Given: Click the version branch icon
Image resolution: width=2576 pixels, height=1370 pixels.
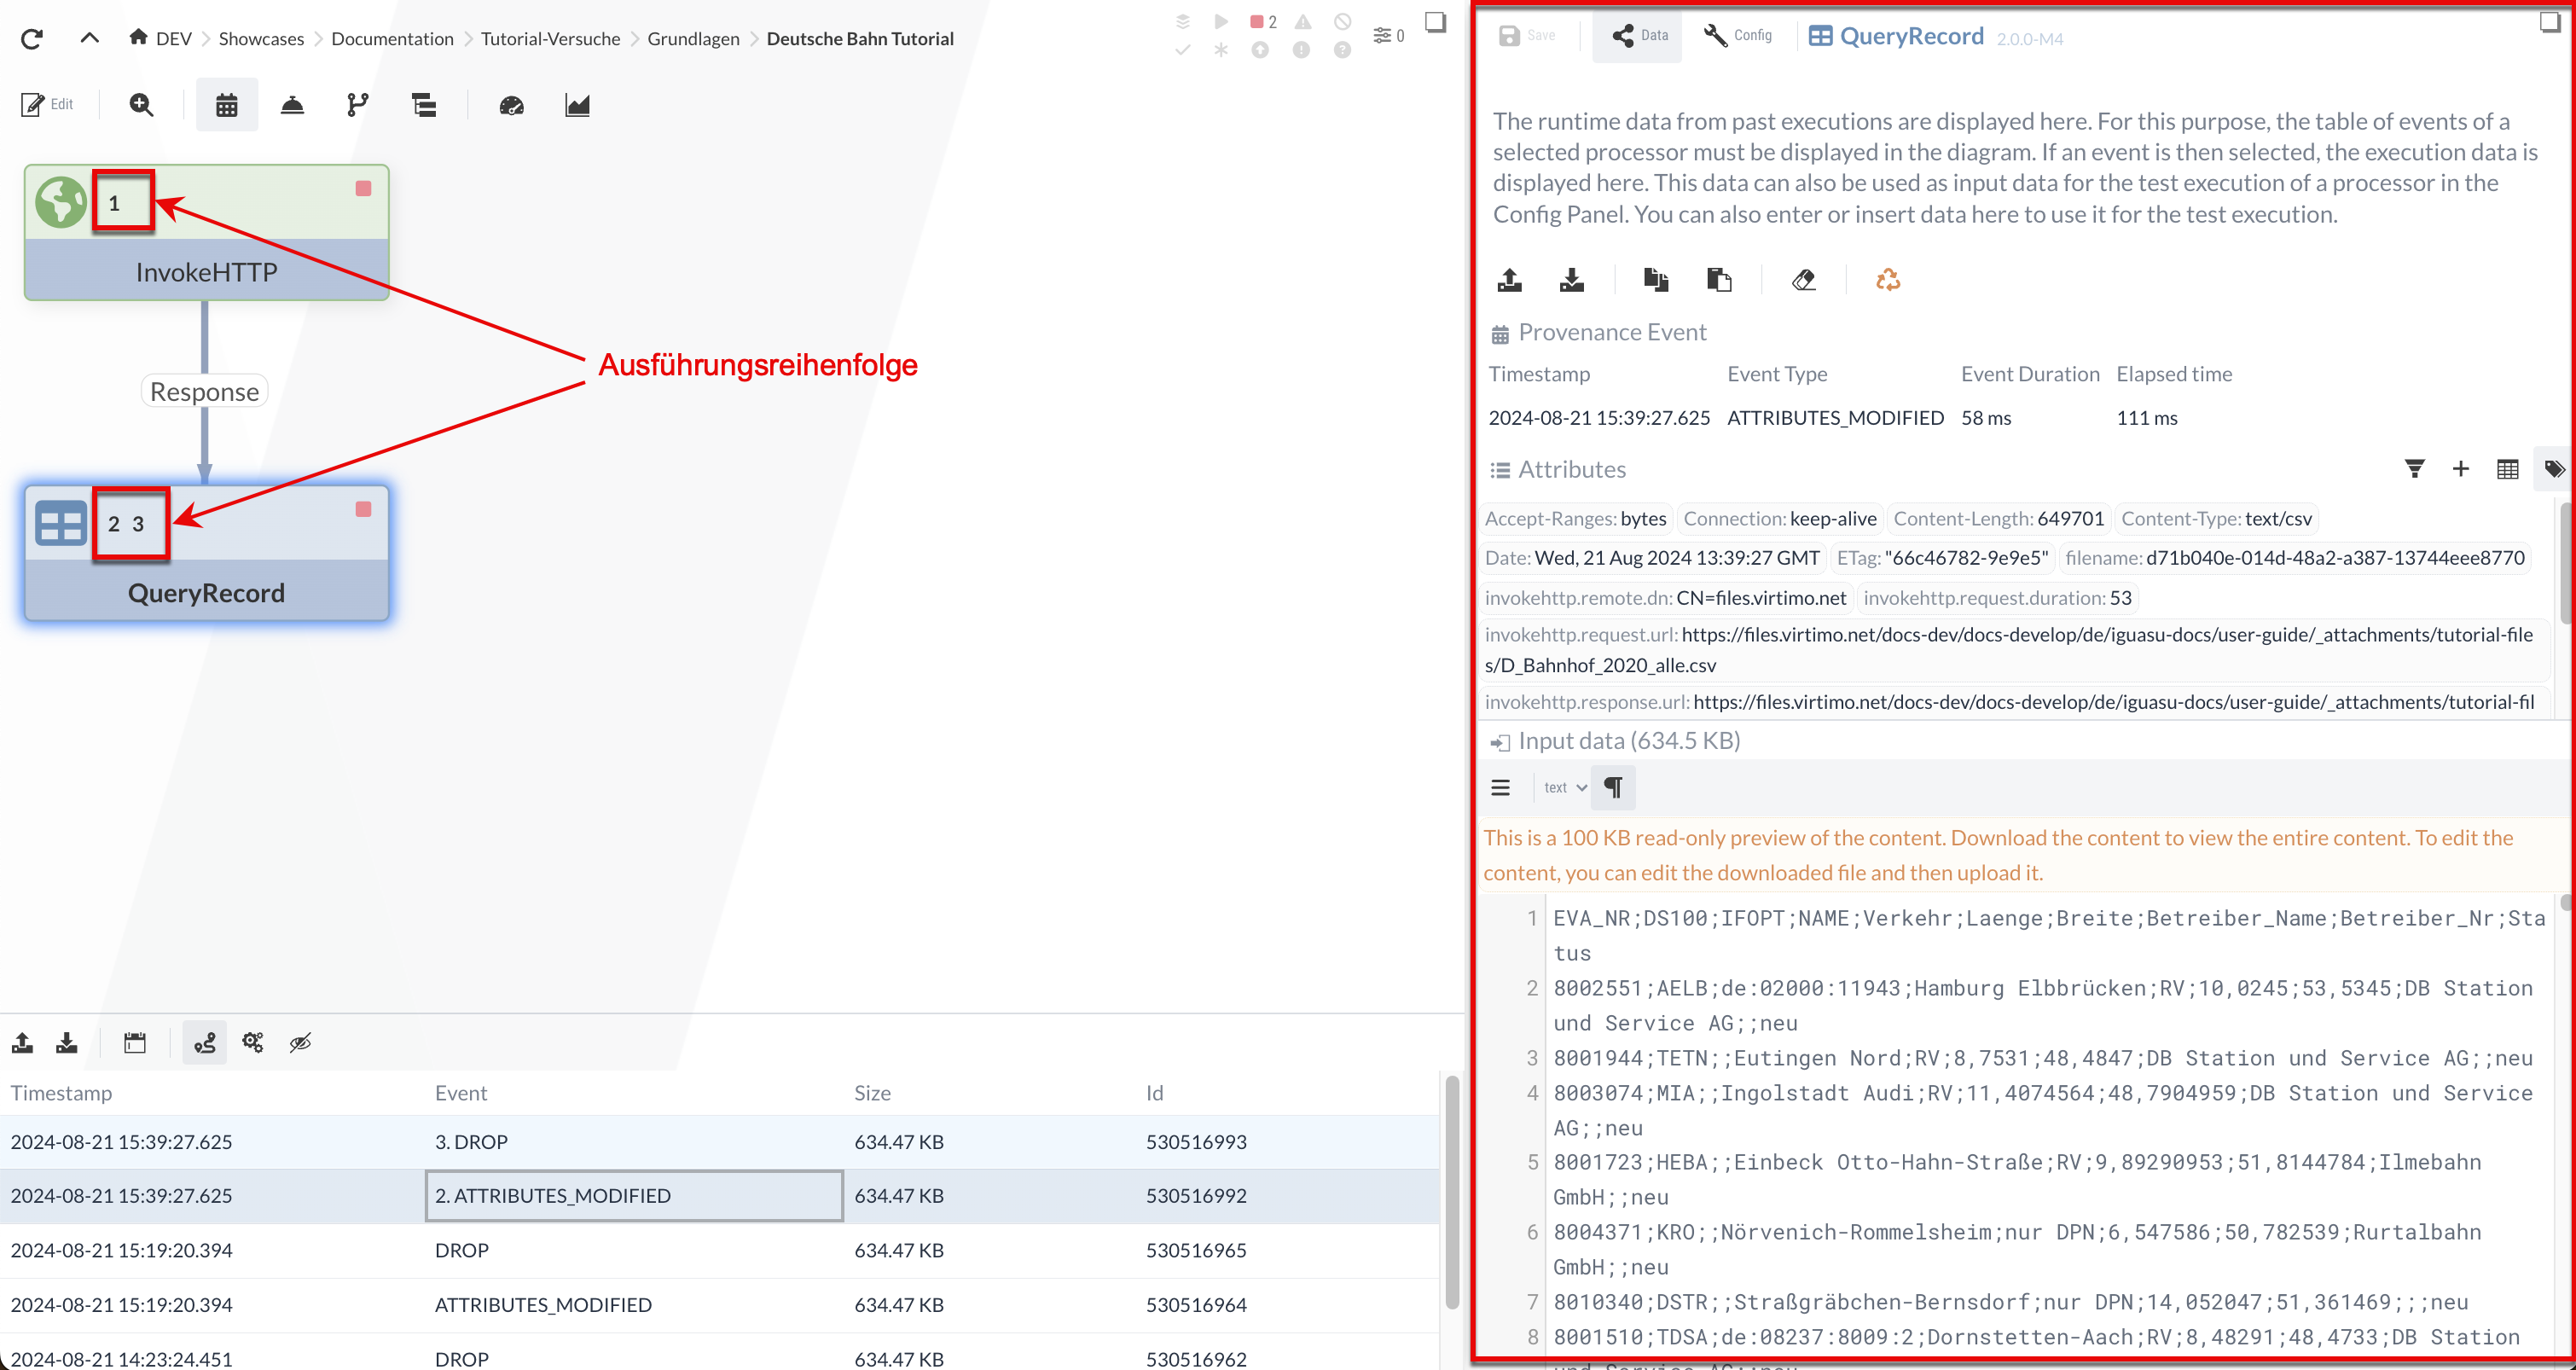Looking at the screenshot, I should 357,105.
